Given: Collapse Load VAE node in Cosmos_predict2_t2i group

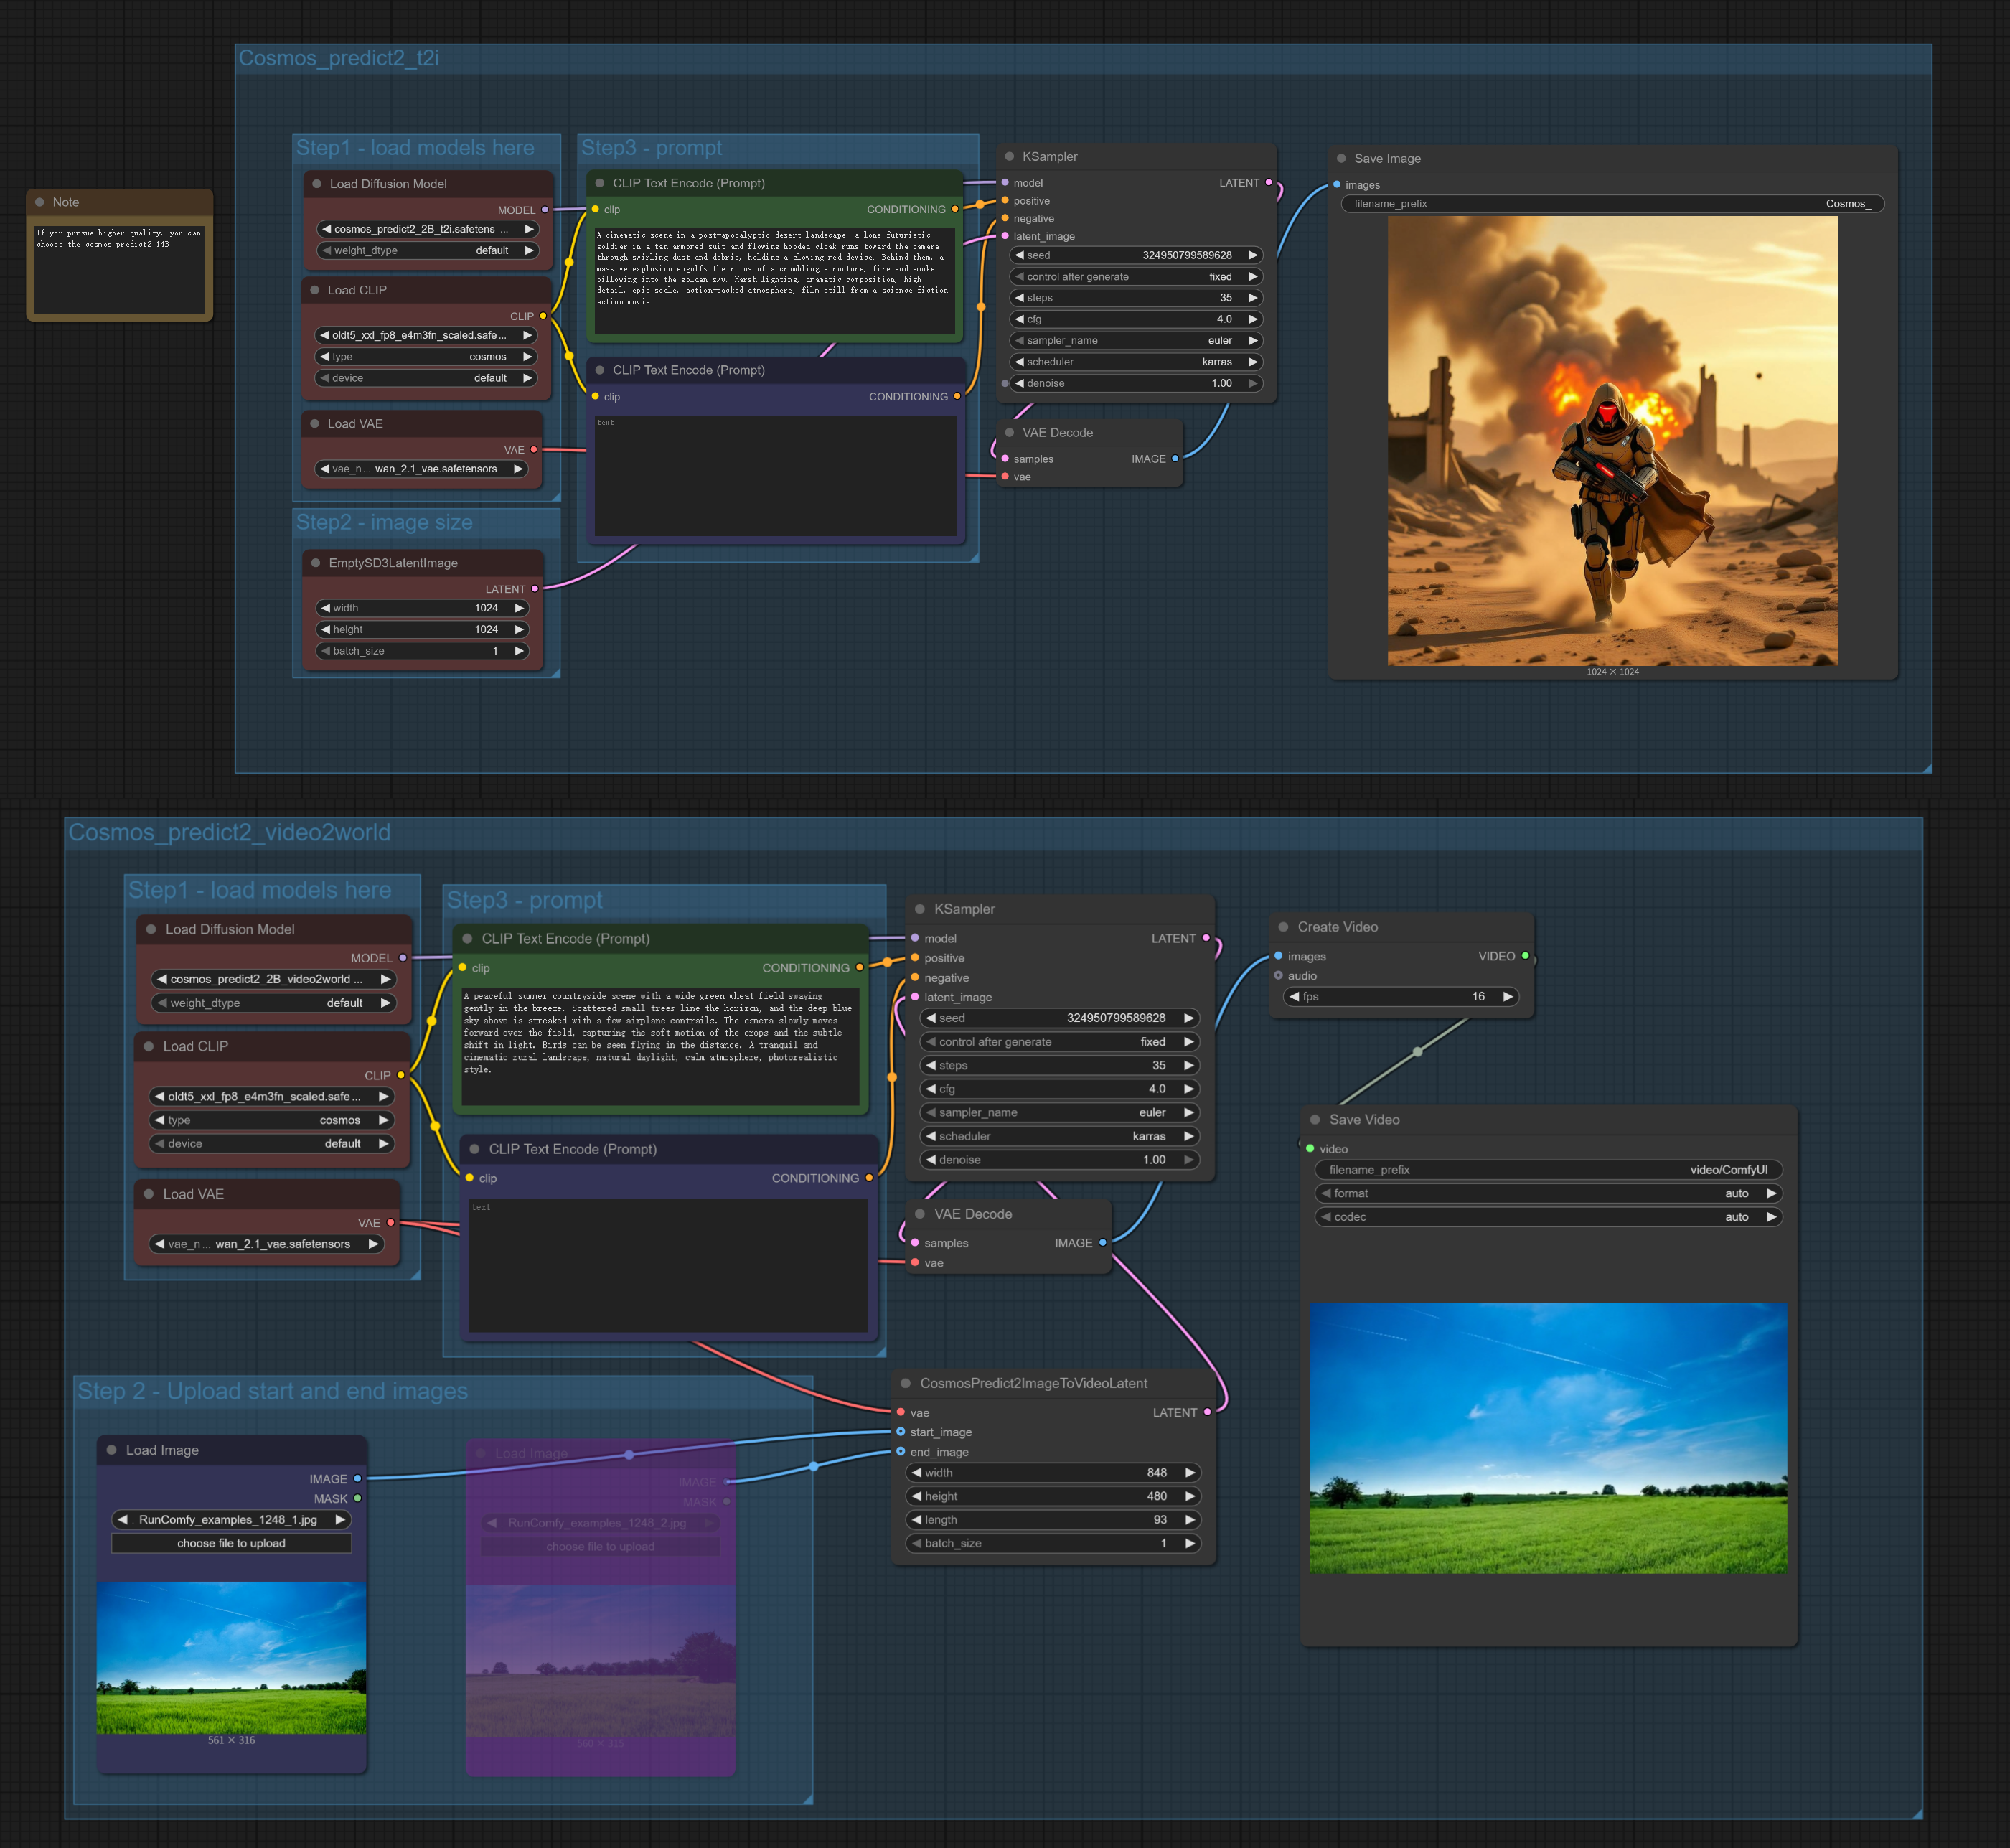Looking at the screenshot, I should pyautogui.click(x=315, y=424).
